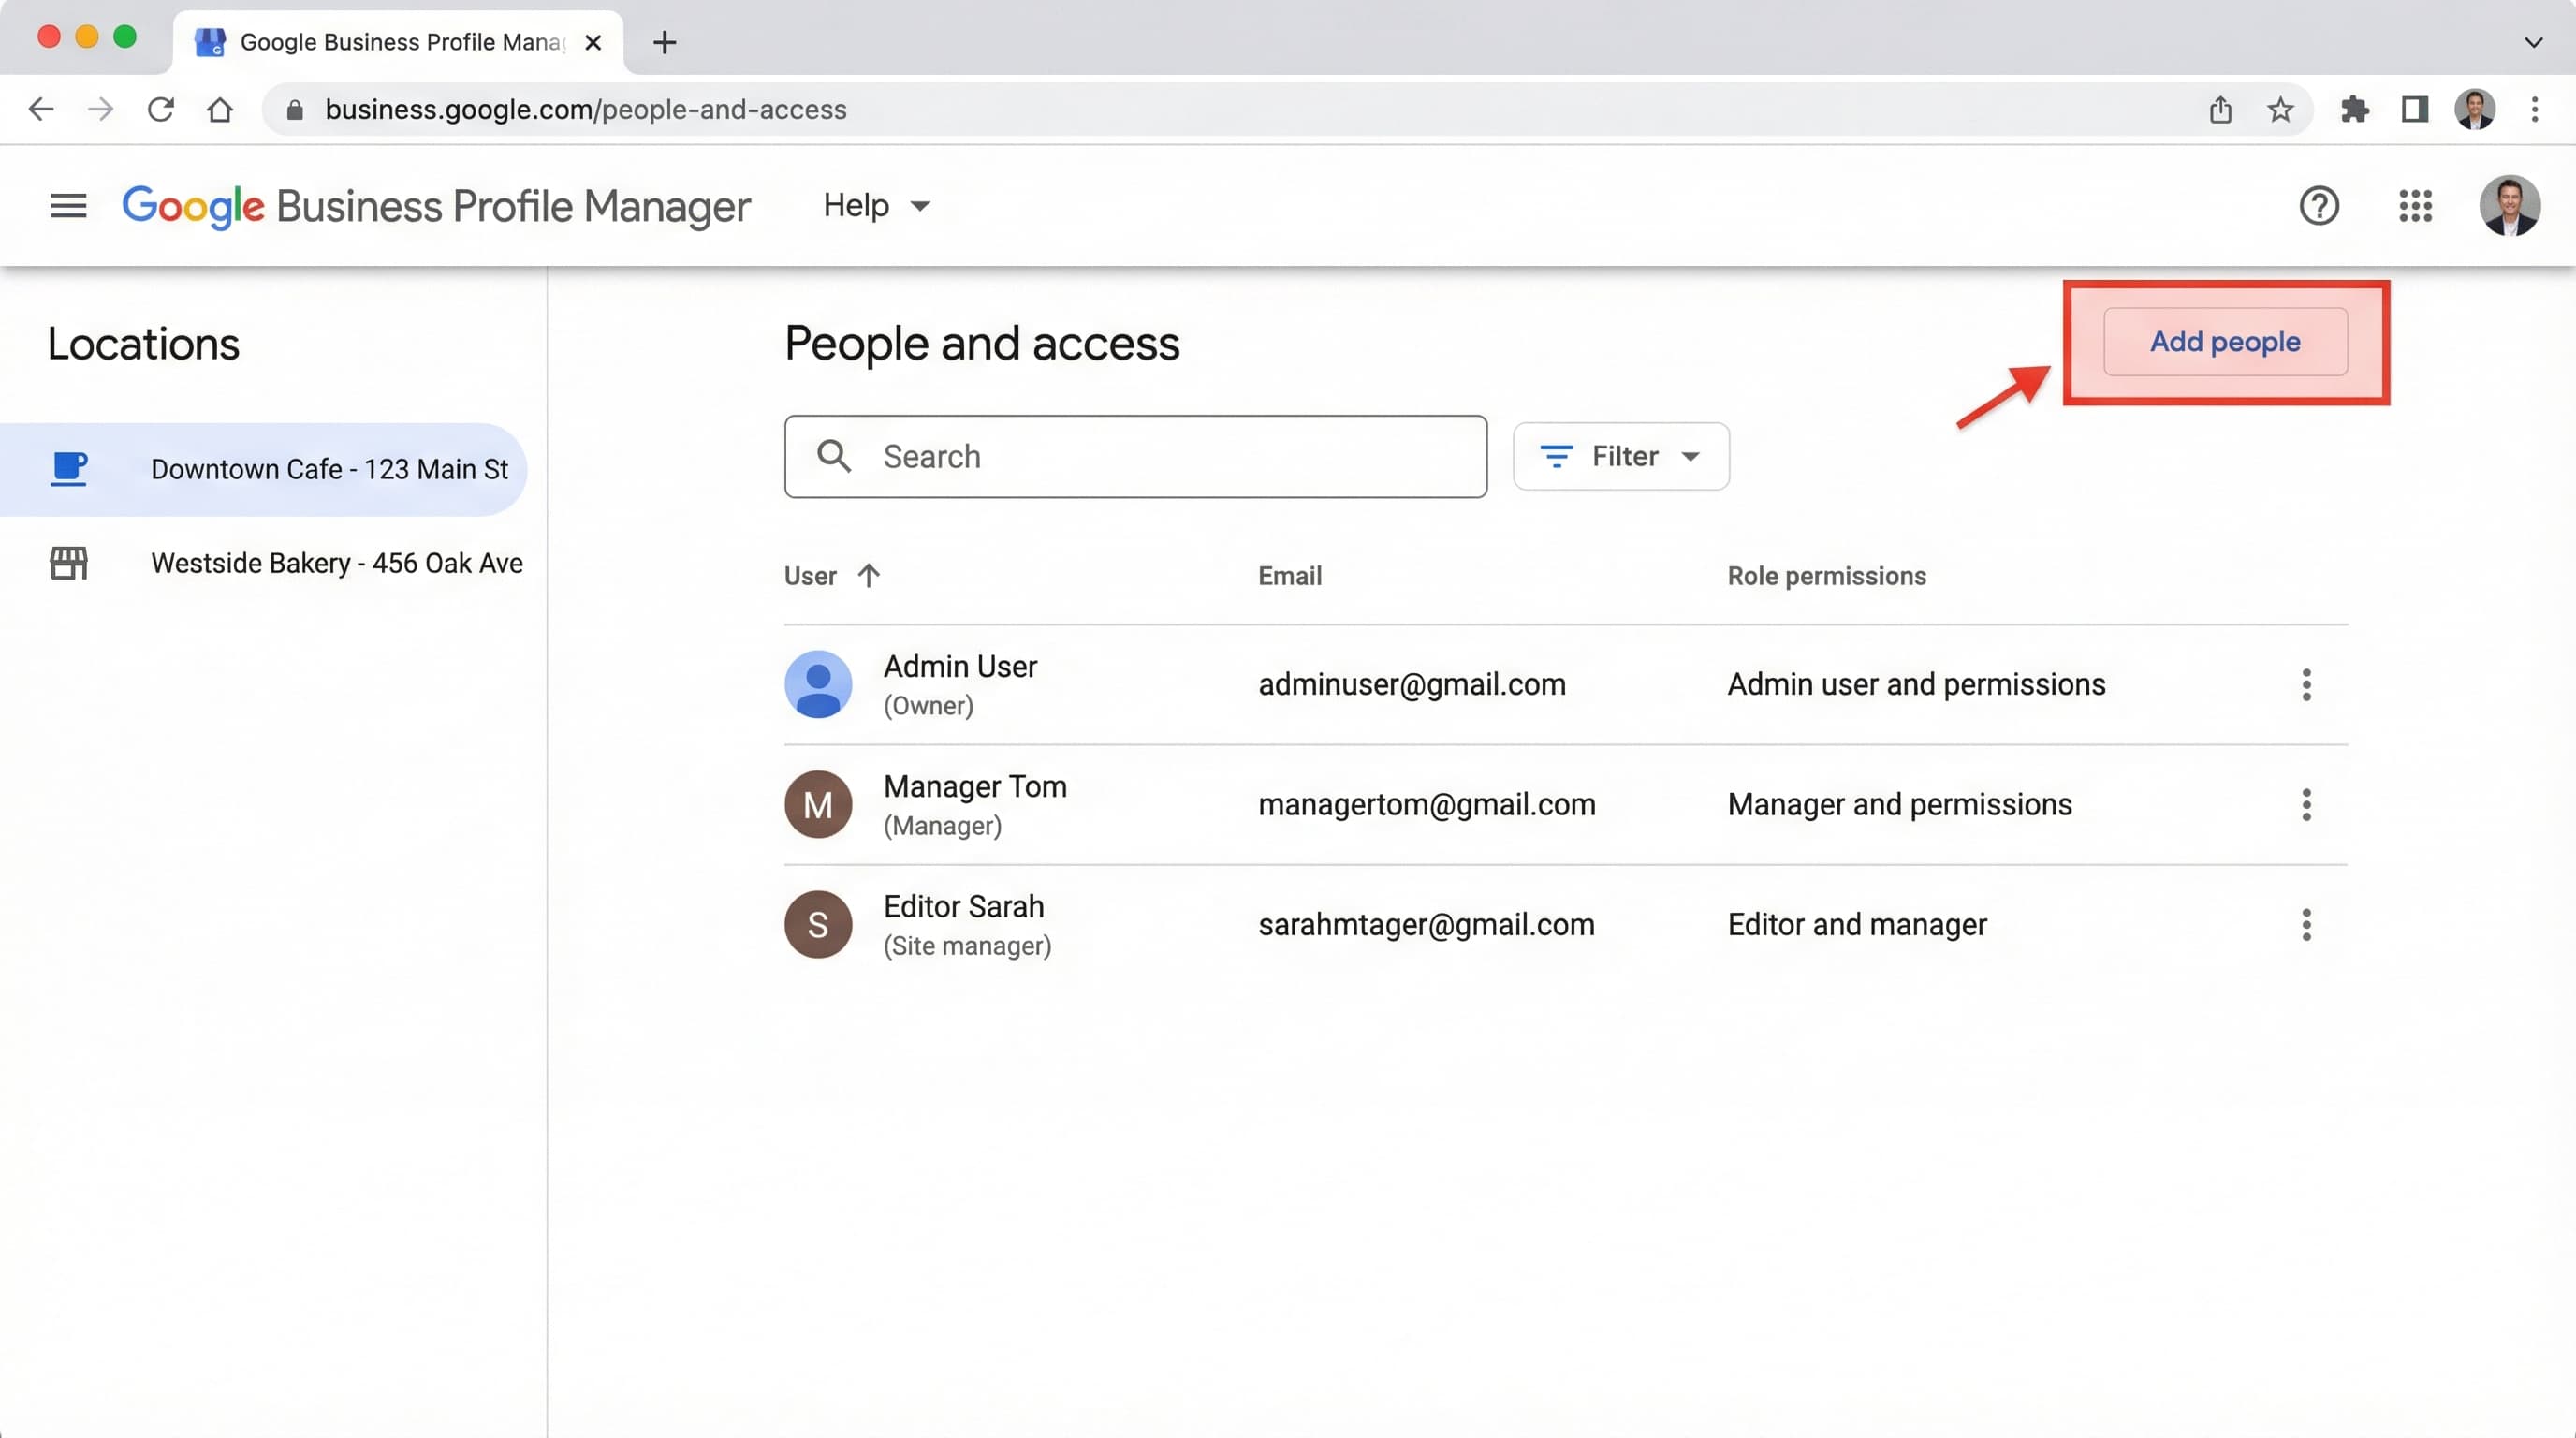Image resolution: width=2576 pixels, height=1438 pixels.
Task: Go back in browser history
Action: (41, 109)
